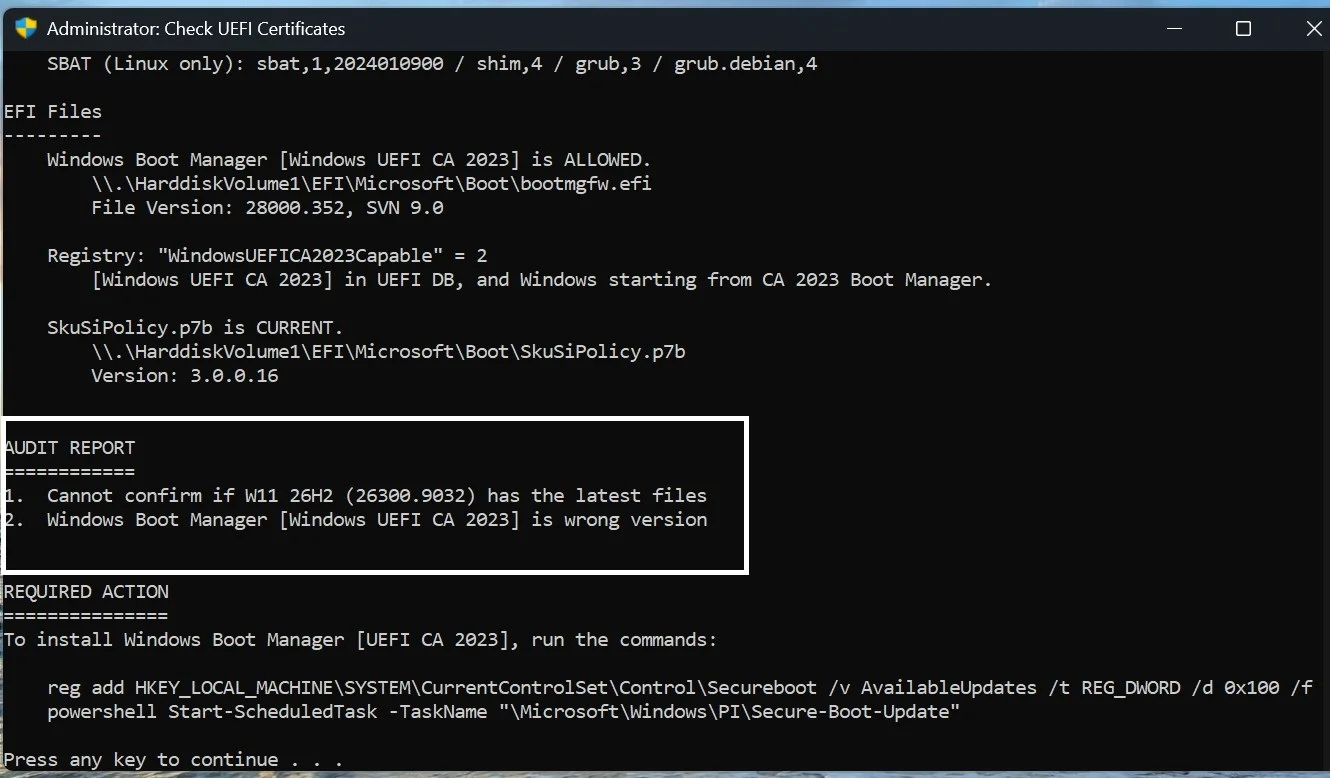Screen dimensions: 1330x778
Task: Click the 'REQUIRED ACTION' heading
Action: [86, 591]
